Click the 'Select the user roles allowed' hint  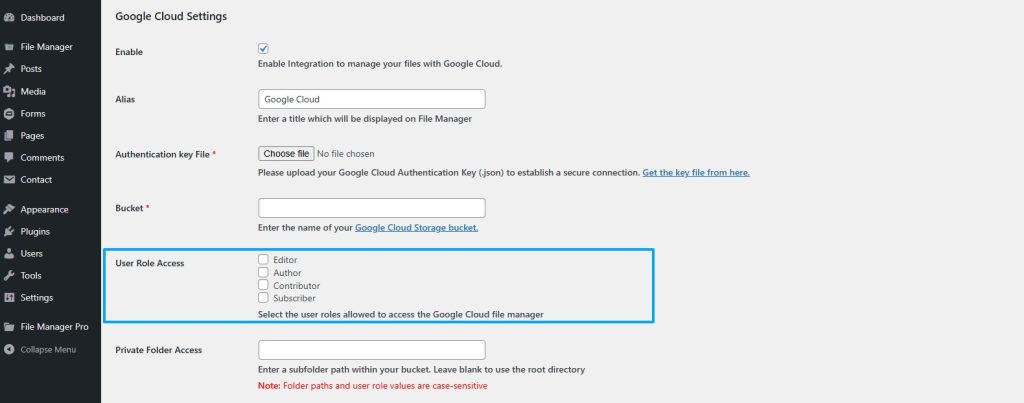pos(401,315)
